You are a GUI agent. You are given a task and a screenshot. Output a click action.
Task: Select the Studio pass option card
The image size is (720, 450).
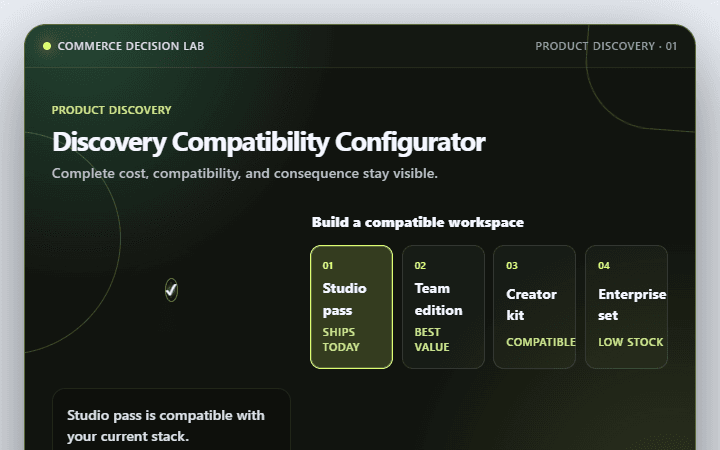(351, 307)
